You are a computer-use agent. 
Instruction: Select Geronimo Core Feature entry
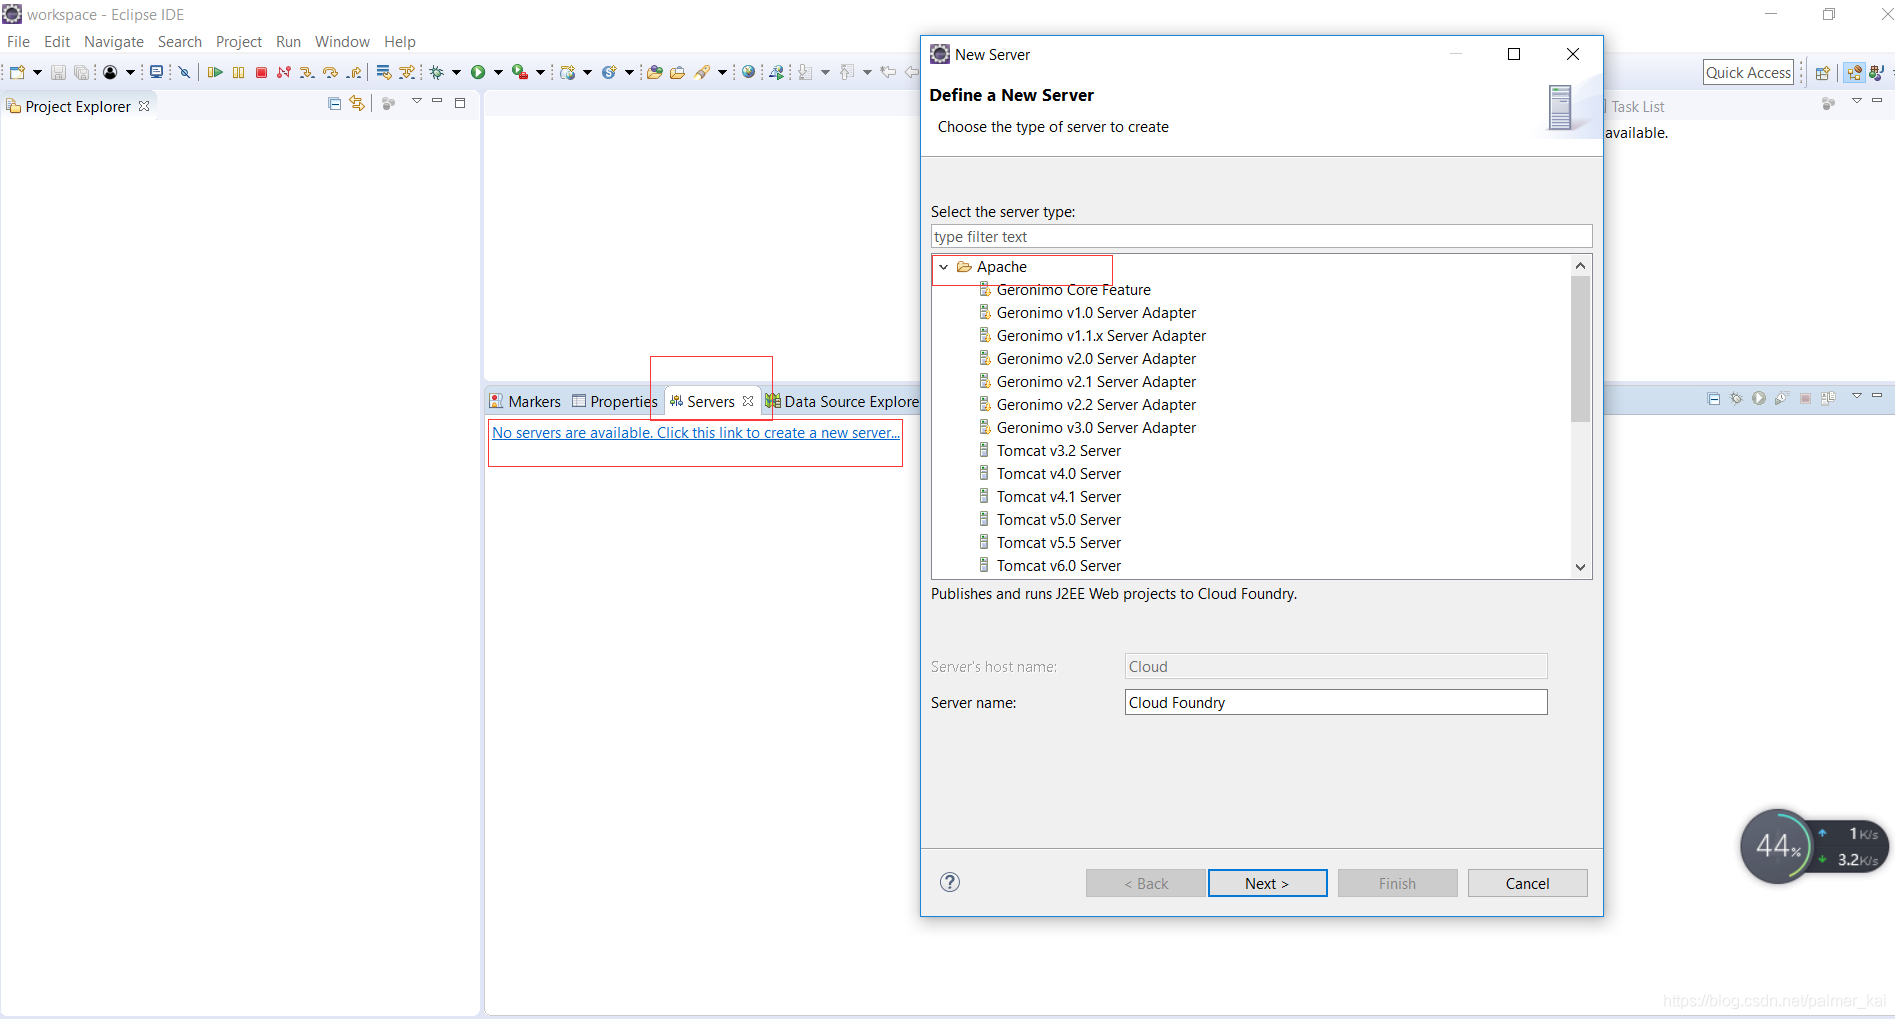(1073, 290)
